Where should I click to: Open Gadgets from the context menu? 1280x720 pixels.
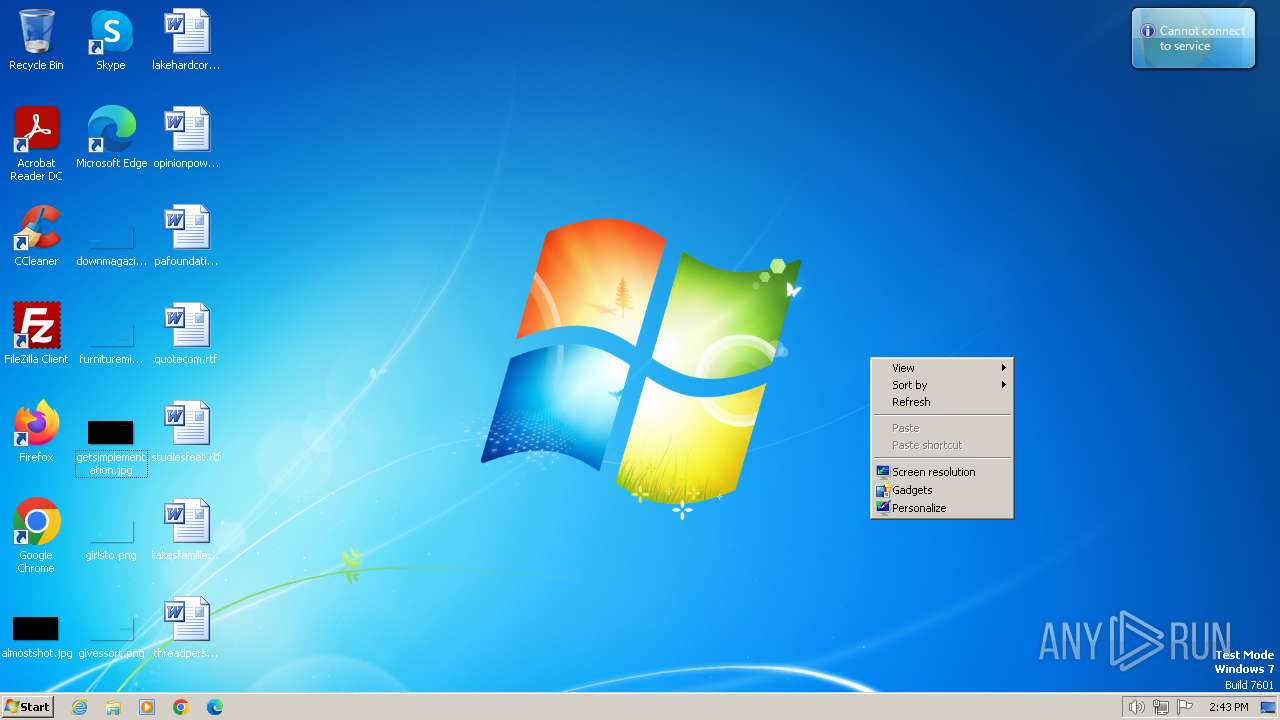point(942,490)
